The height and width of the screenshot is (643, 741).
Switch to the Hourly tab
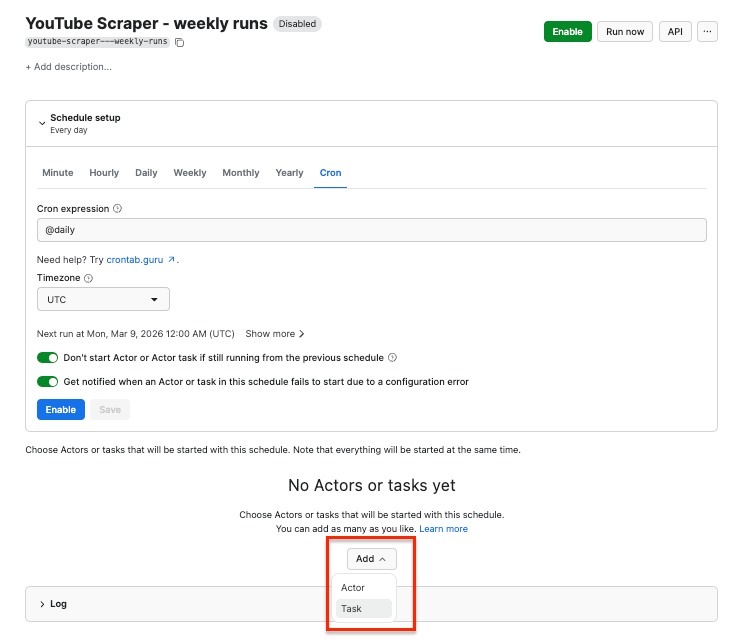click(104, 173)
